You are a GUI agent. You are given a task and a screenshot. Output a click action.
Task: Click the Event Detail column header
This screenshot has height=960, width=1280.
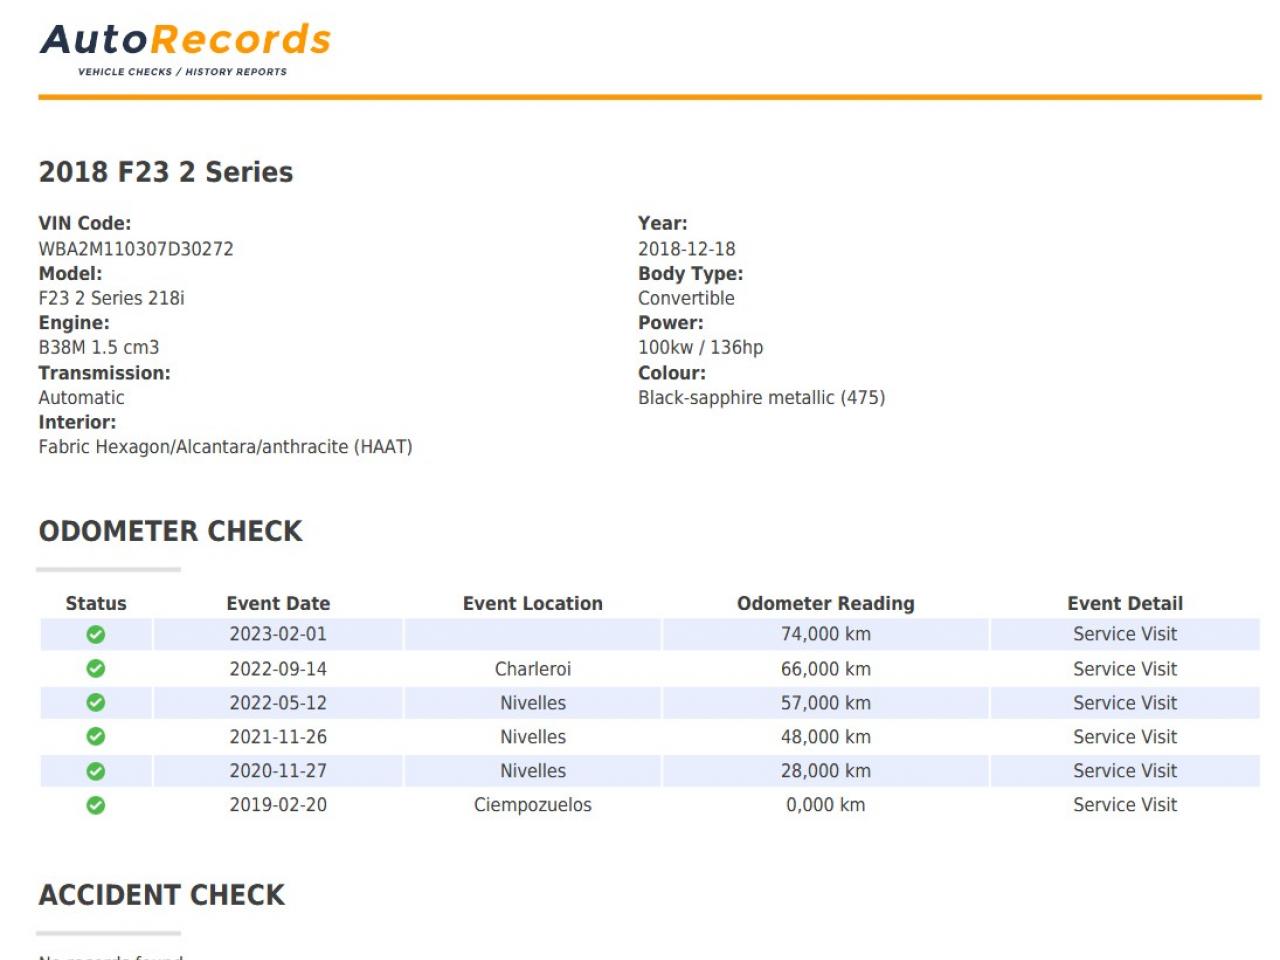1124,603
